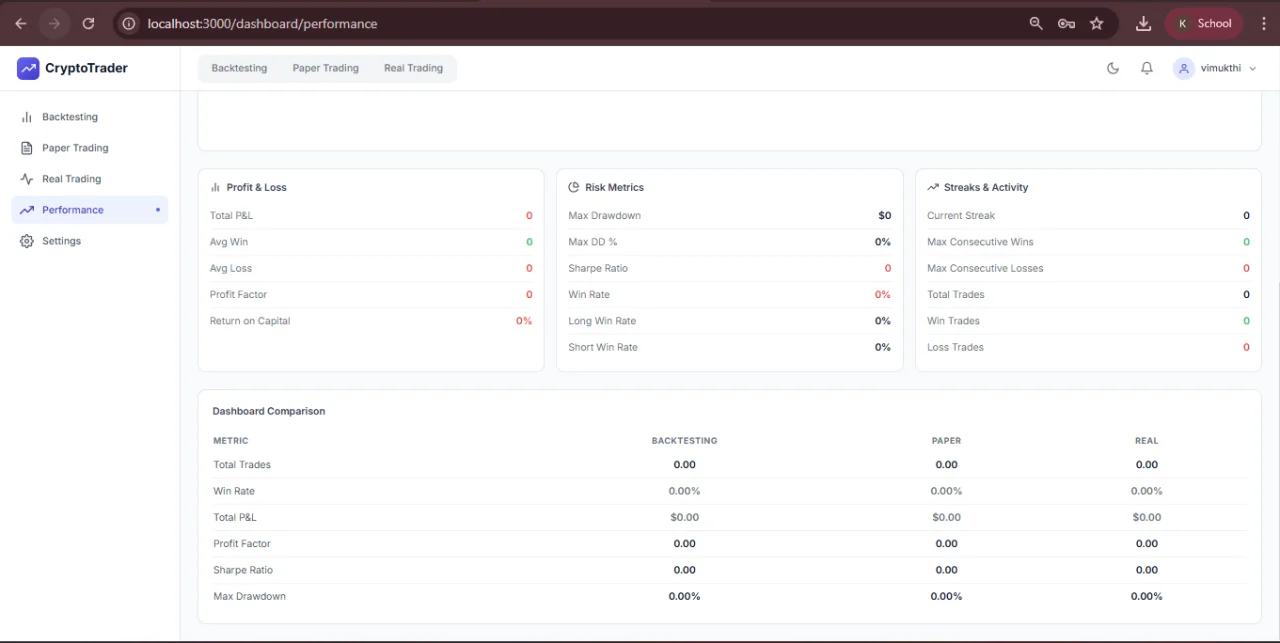The image size is (1280, 643).
Task: Click the PAPER column header
Action: pyautogui.click(x=946, y=441)
